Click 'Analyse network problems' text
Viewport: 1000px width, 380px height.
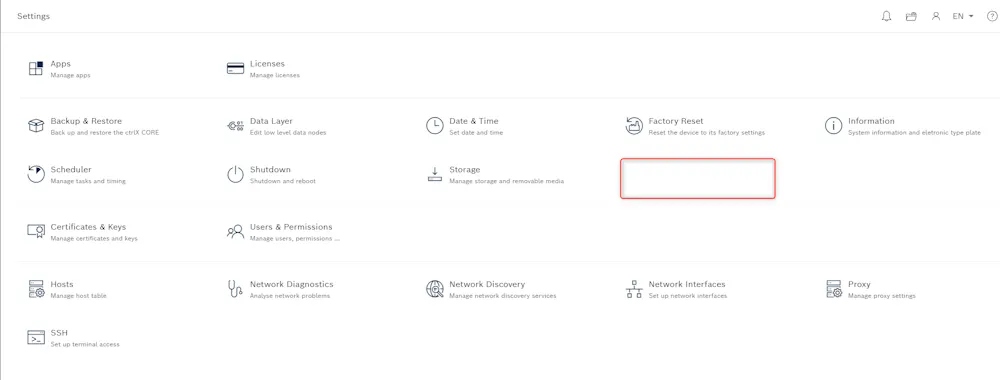pos(290,296)
